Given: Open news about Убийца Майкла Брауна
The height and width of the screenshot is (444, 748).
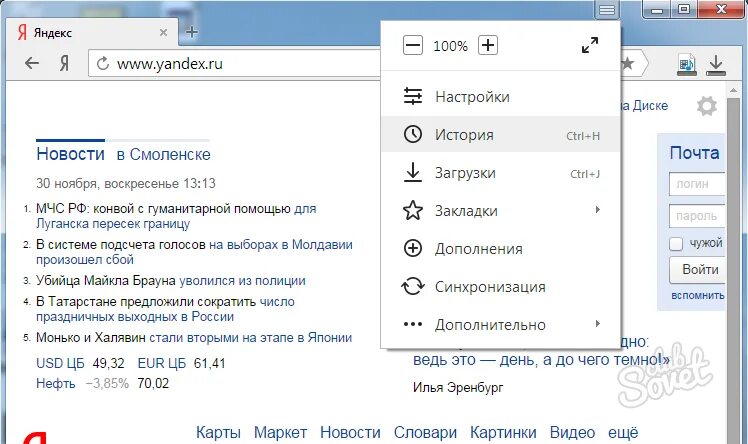Looking at the screenshot, I should pos(171,280).
